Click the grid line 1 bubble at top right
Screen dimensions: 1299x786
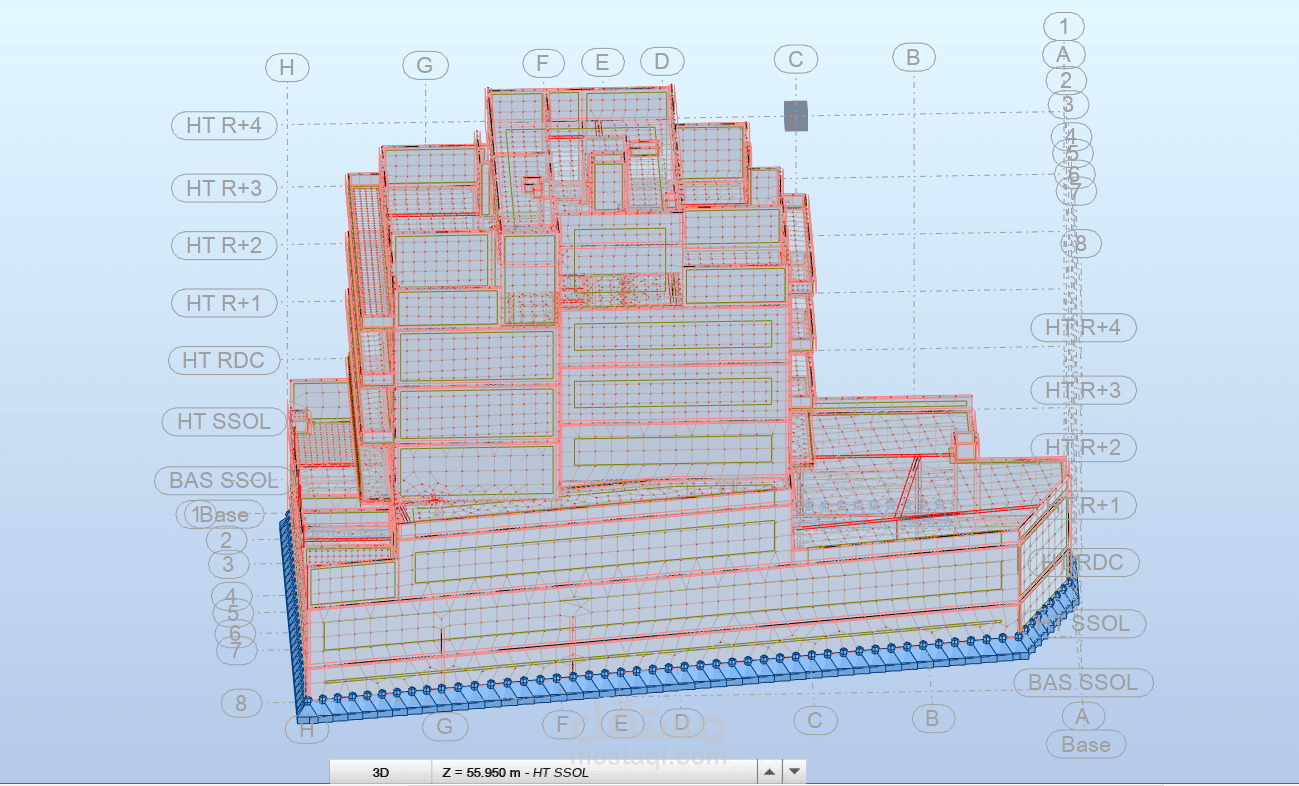[x=1065, y=25]
